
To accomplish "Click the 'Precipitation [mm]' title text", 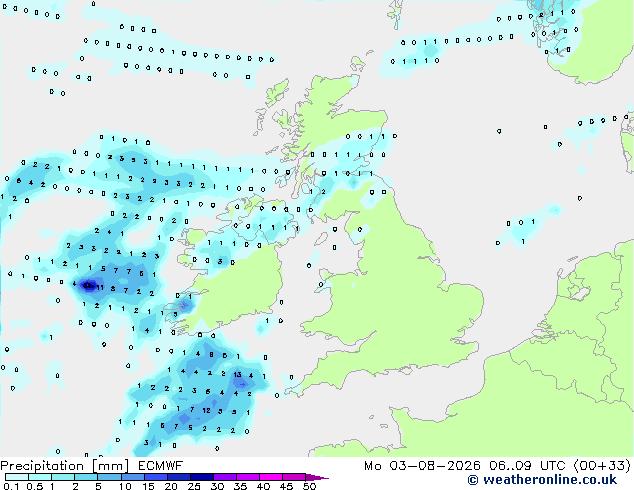I will coord(65,466).
